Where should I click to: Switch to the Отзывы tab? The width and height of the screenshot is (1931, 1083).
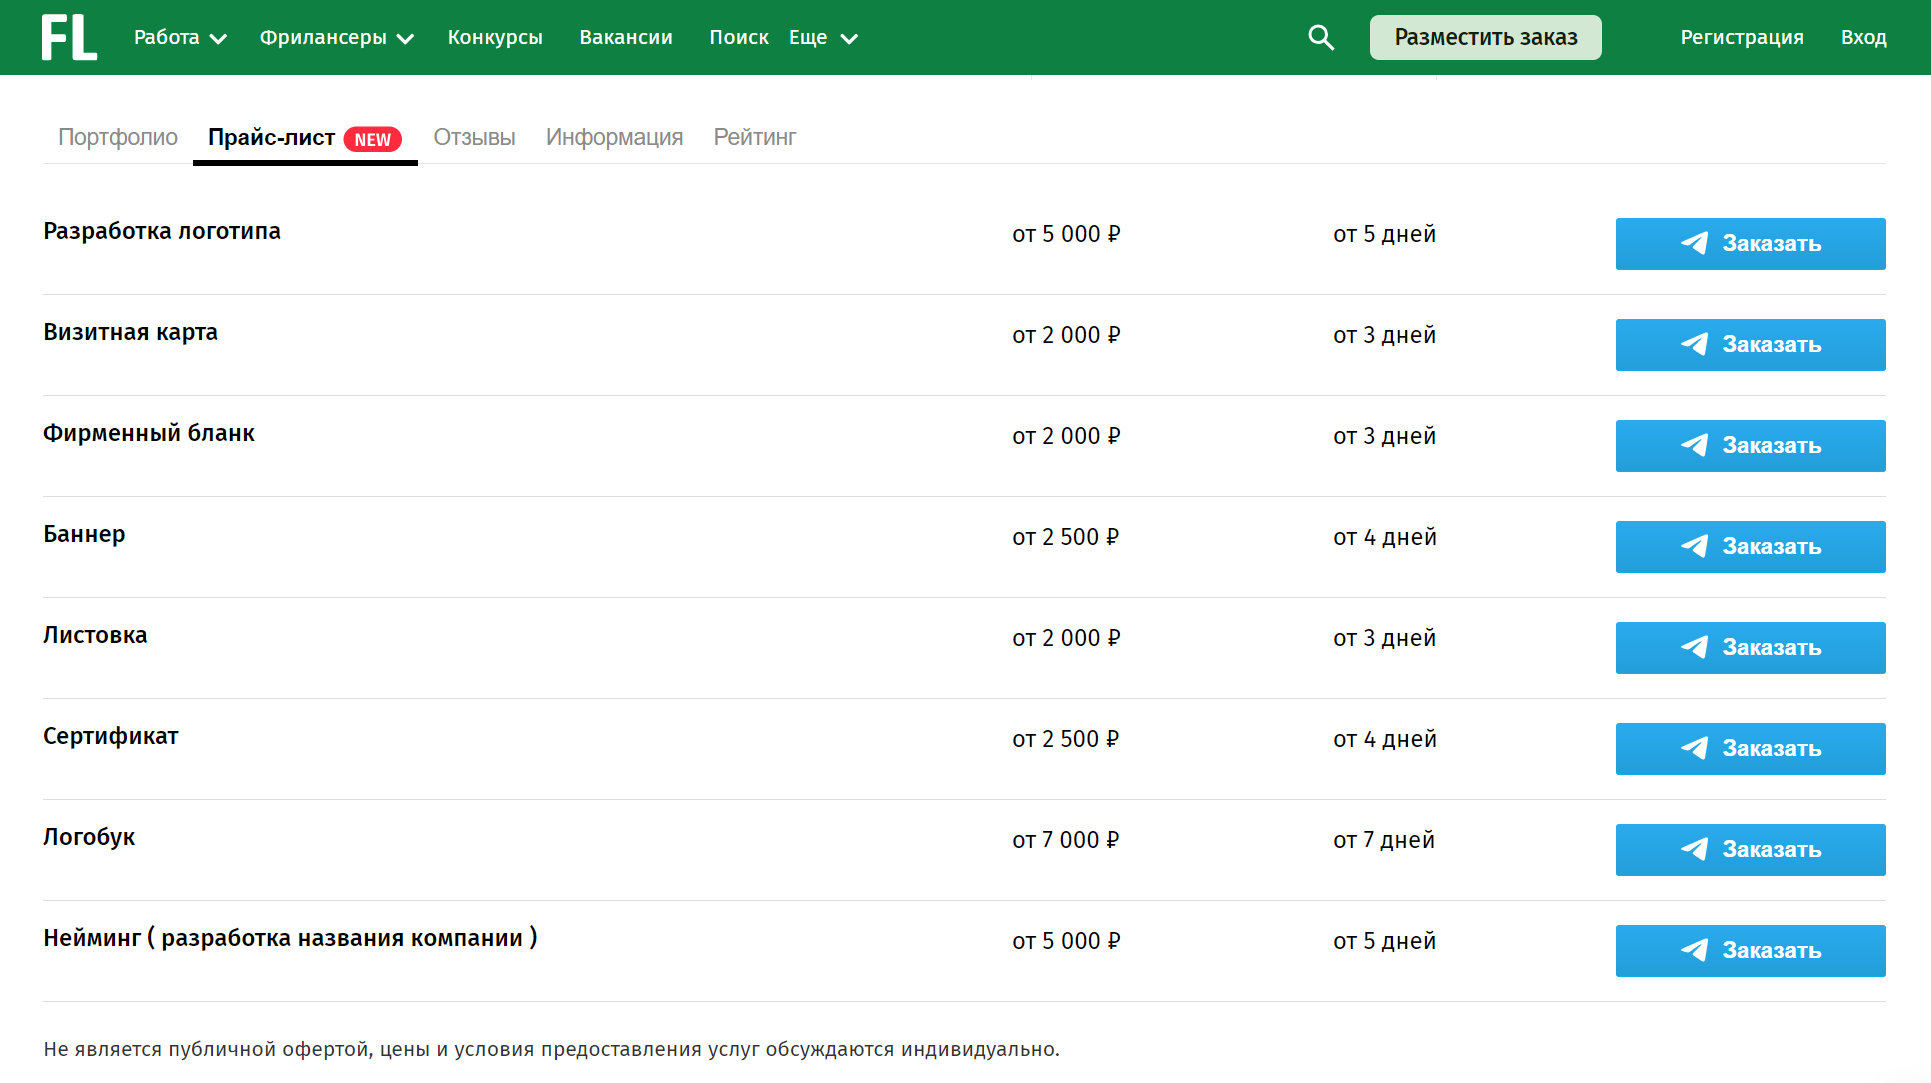click(x=474, y=137)
